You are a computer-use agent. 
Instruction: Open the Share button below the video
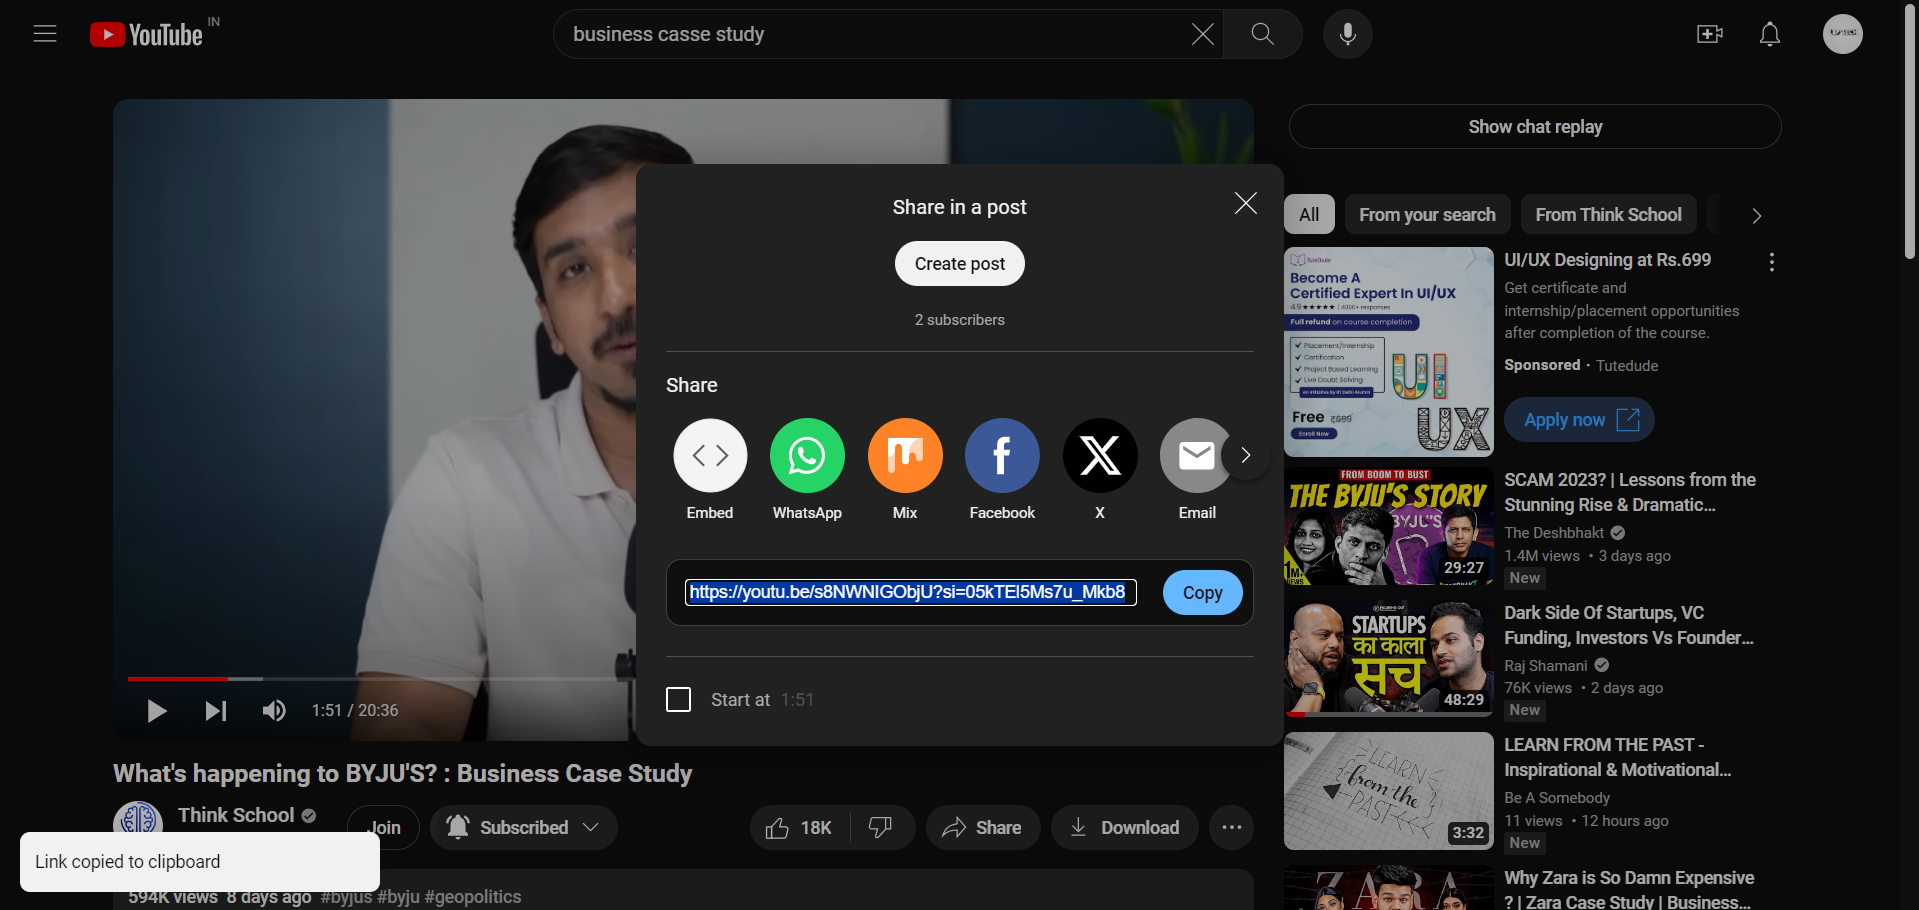click(983, 828)
